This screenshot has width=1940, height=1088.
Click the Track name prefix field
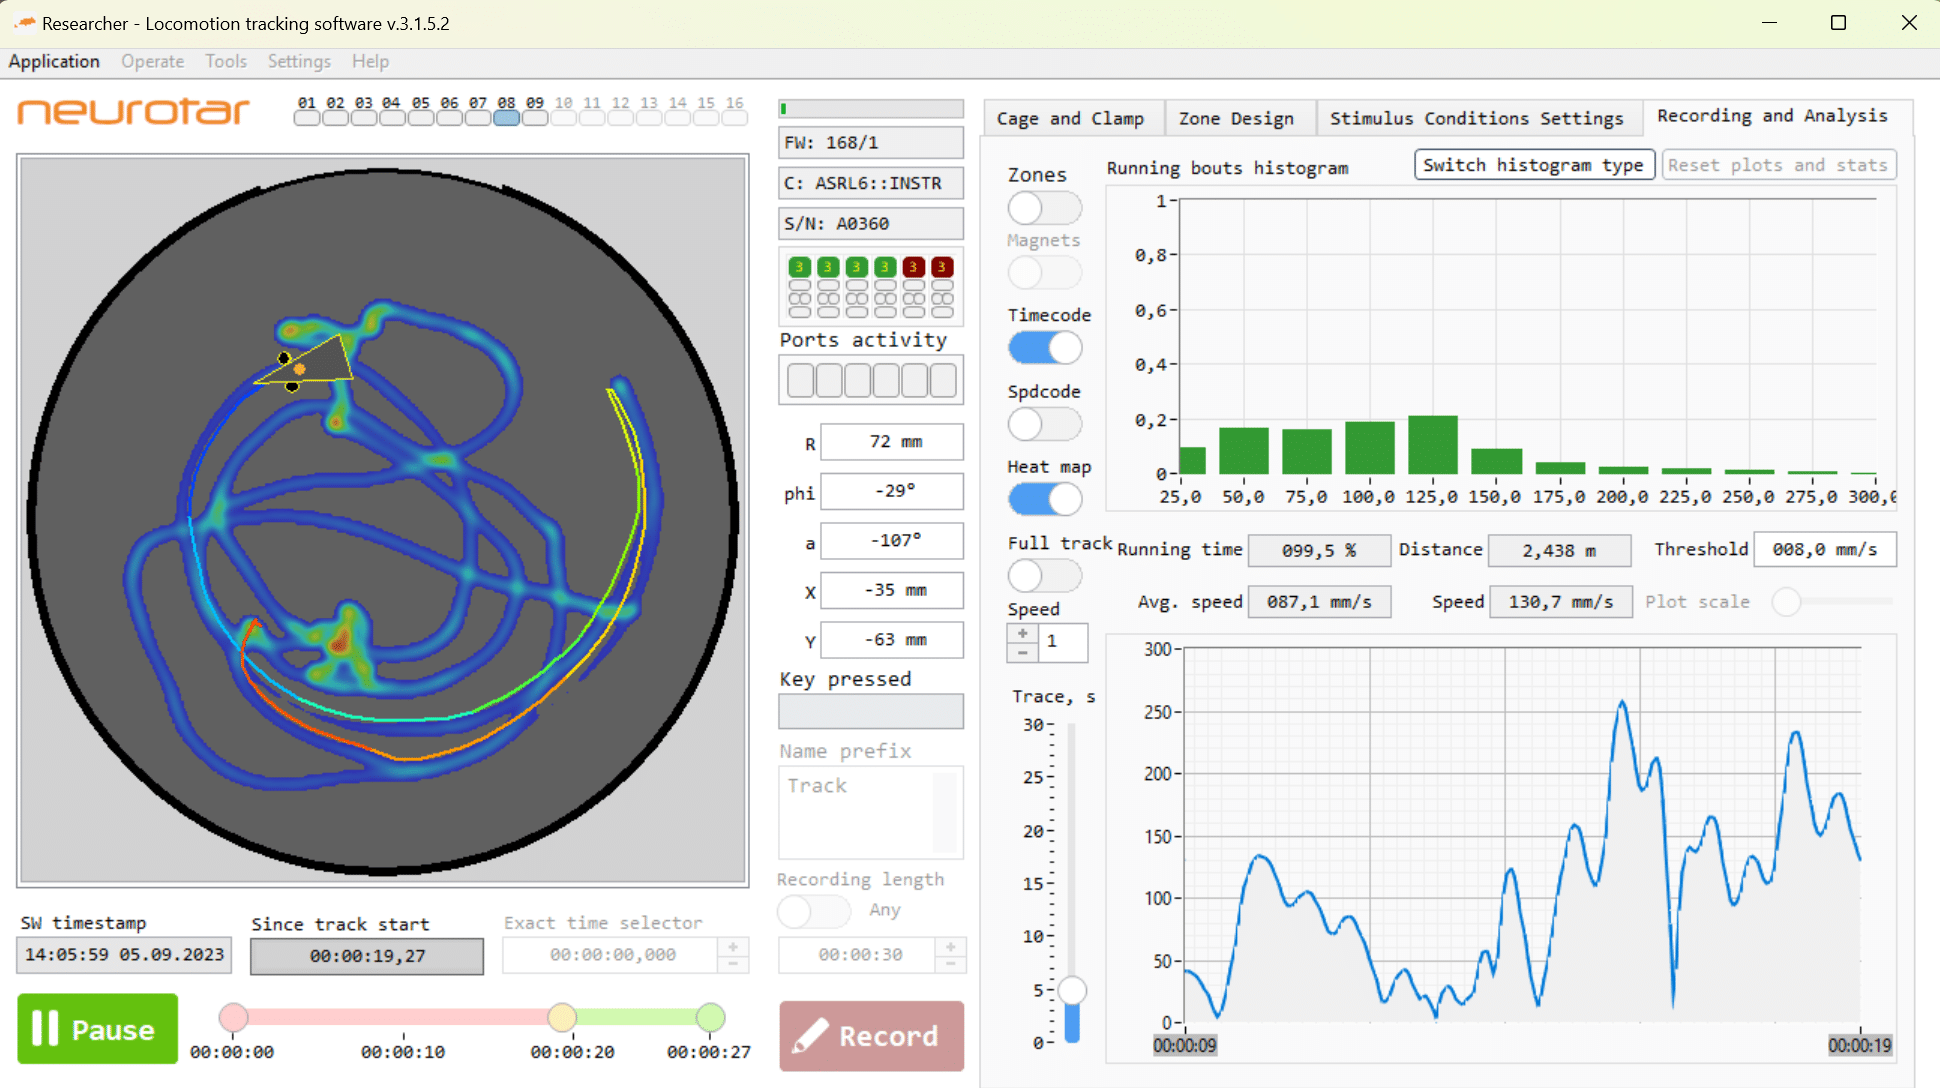click(x=860, y=812)
